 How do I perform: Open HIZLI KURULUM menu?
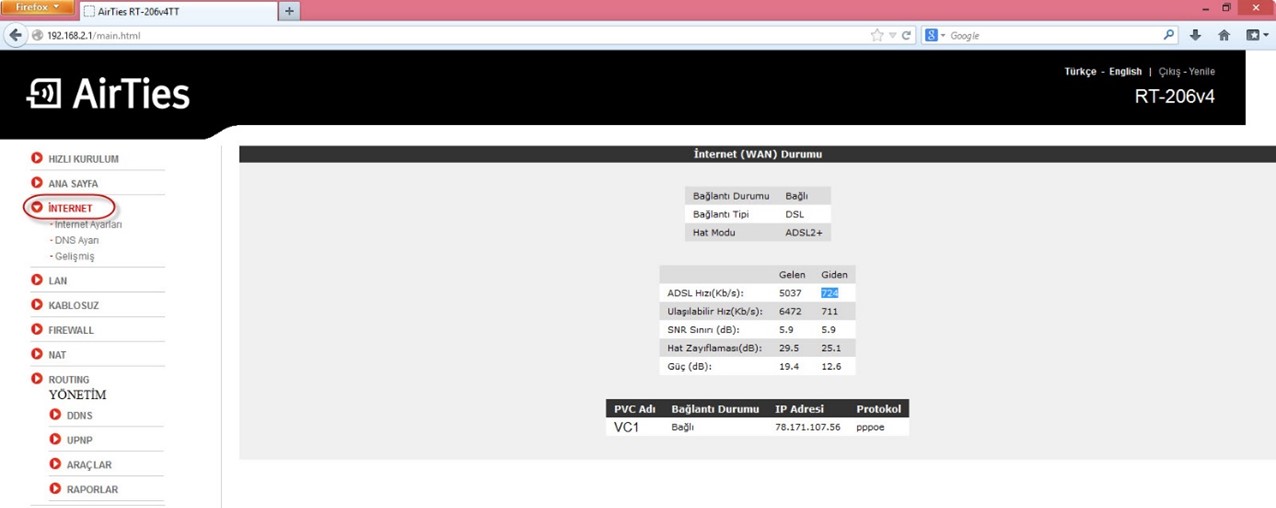click(x=83, y=159)
